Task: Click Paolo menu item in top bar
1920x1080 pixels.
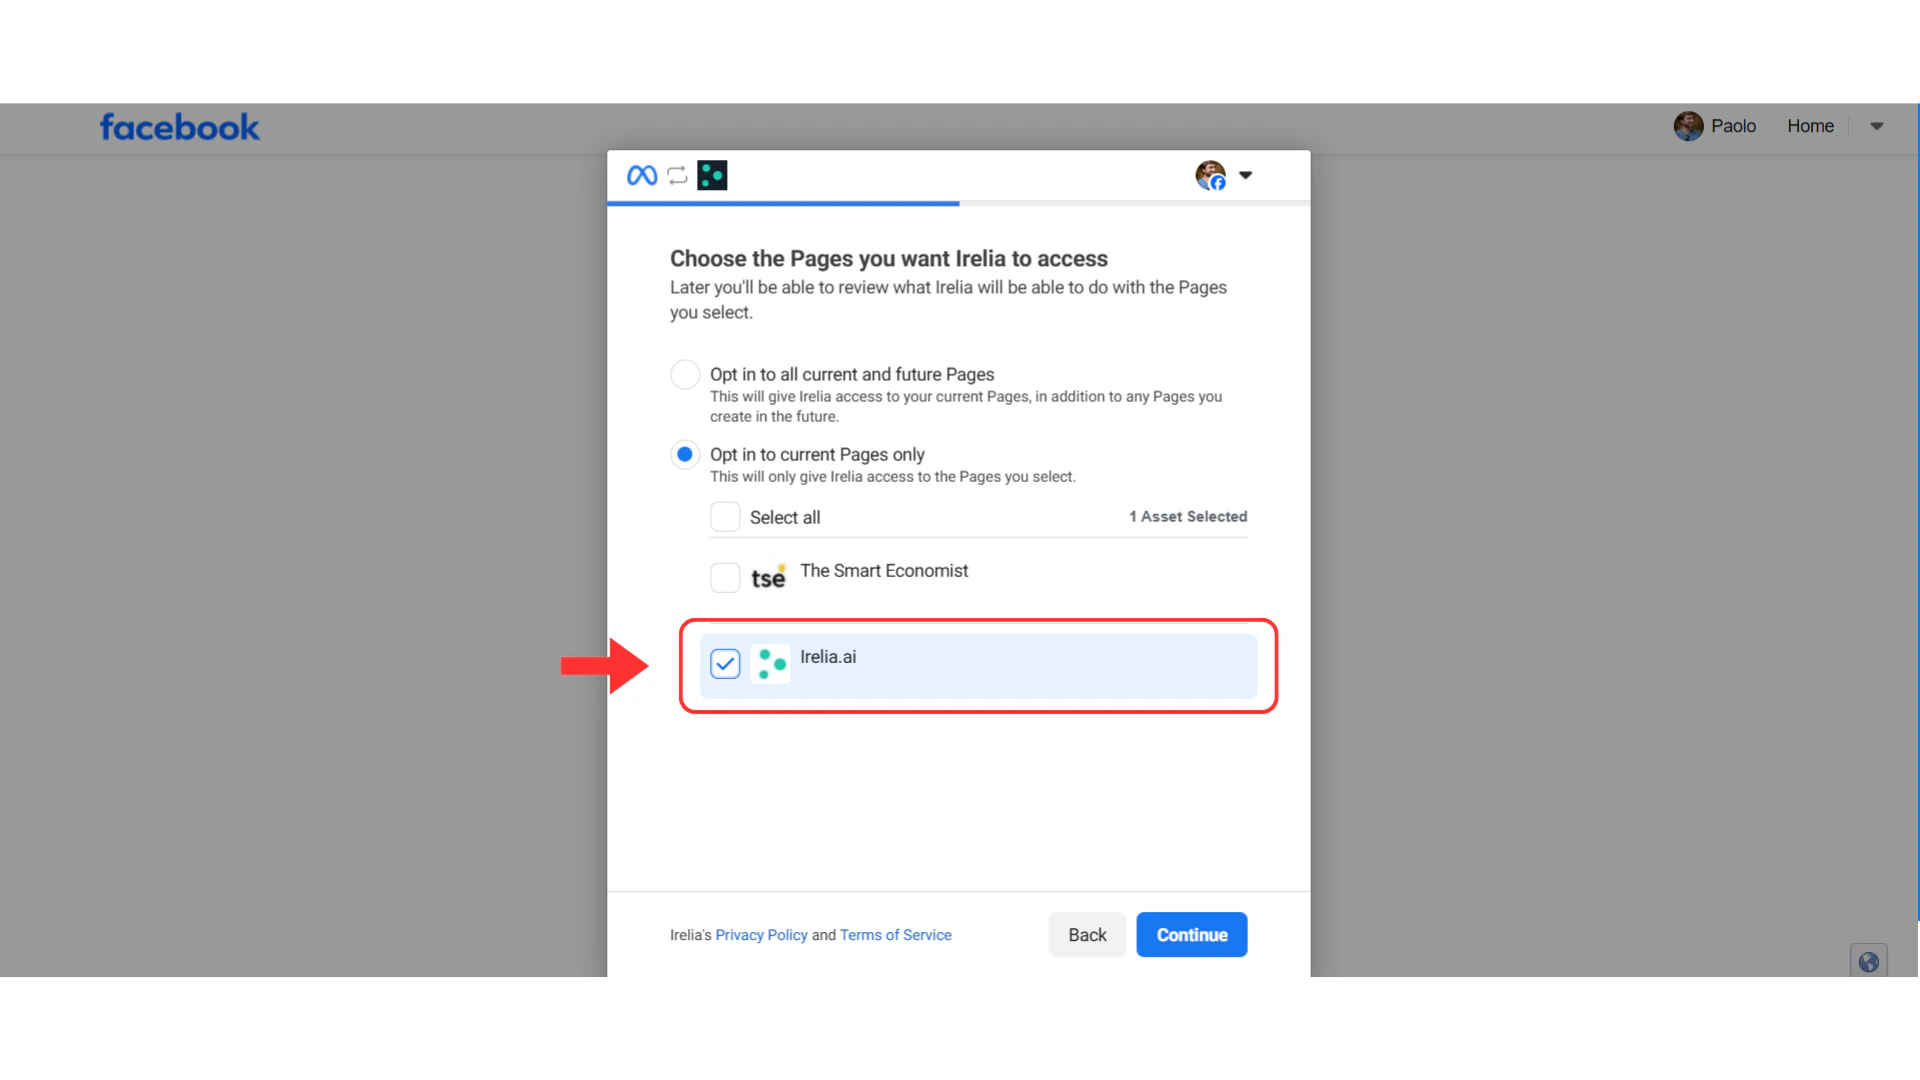Action: click(1734, 126)
